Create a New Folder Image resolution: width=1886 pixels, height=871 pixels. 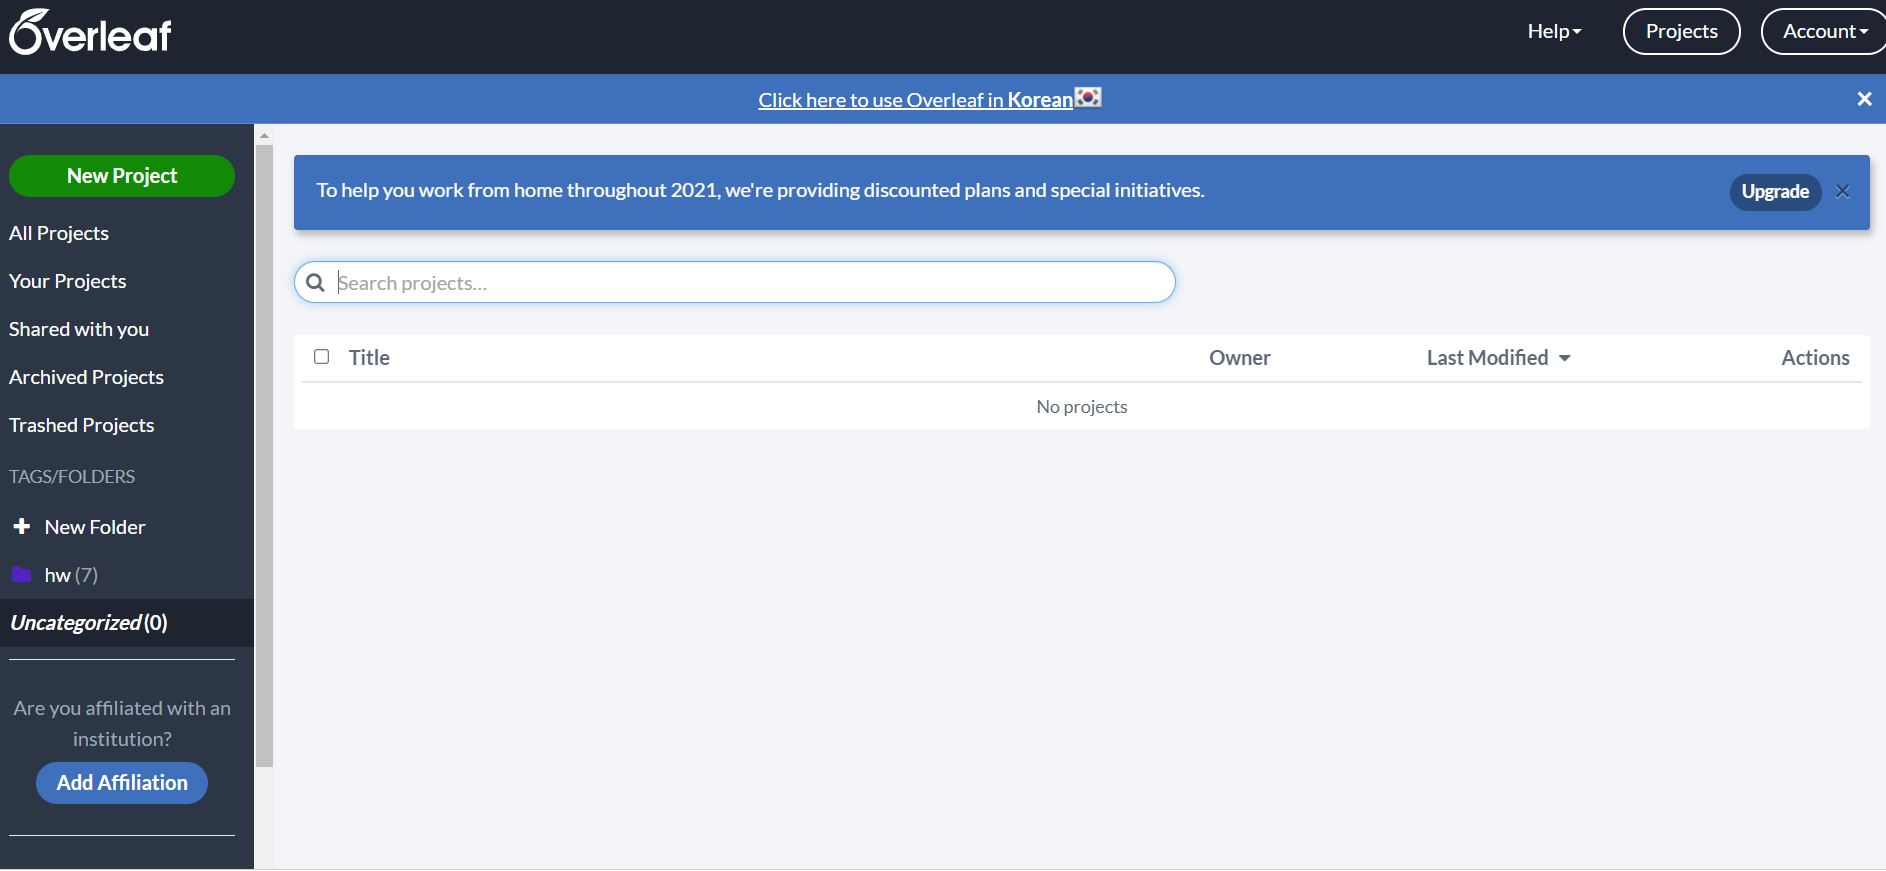(95, 527)
